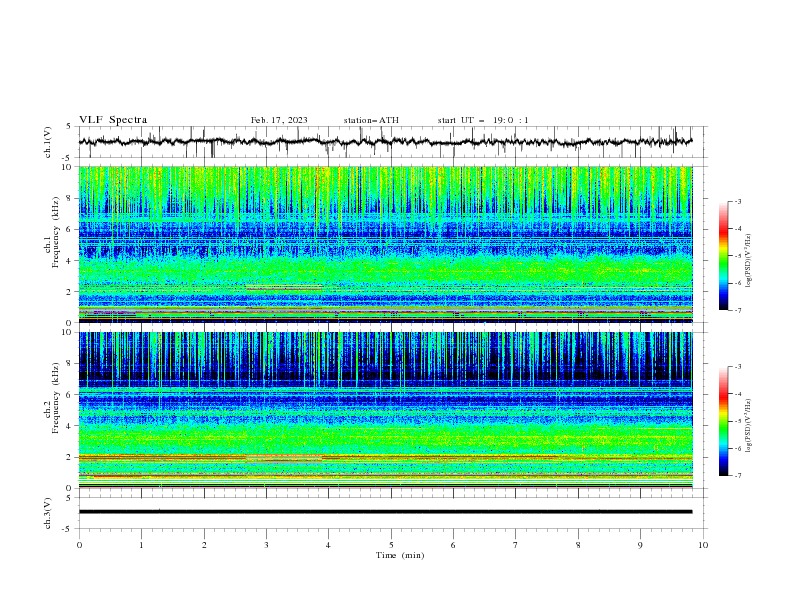Click time axis tick label 10
This screenshot has height=612, width=792.
[703, 545]
